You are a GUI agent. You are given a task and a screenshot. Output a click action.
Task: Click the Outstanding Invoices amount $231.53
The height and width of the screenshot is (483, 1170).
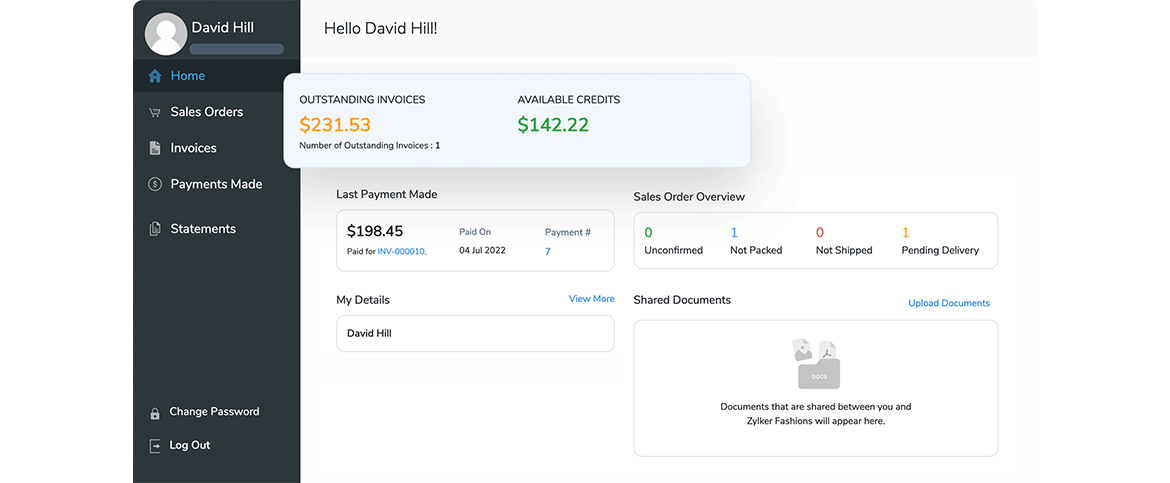[335, 125]
